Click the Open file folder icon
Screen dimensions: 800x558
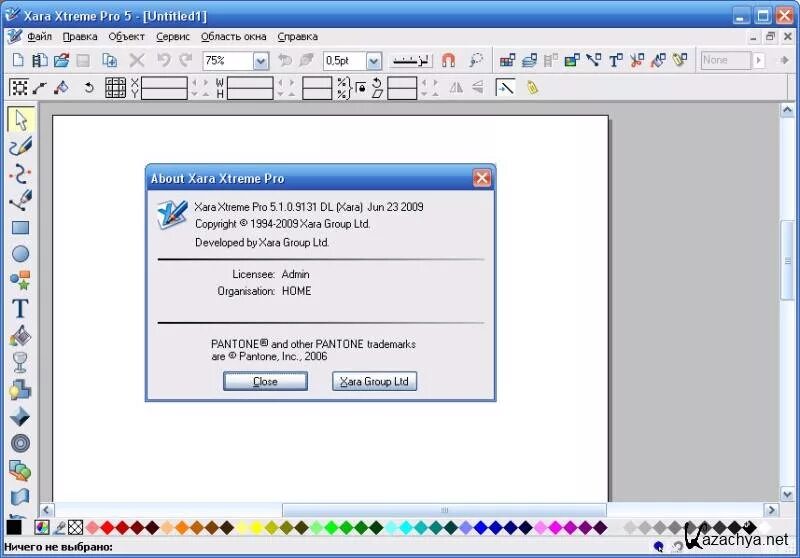coord(61,60)
